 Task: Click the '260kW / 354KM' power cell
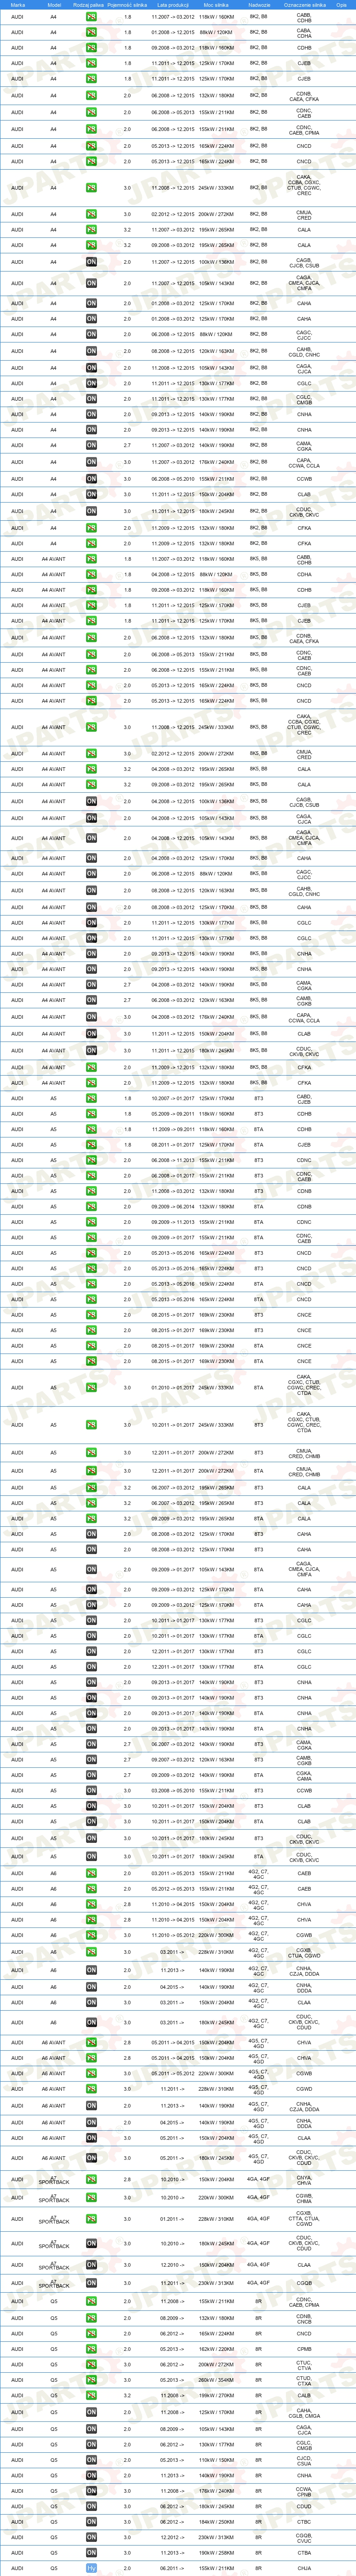coord(216,2380)
